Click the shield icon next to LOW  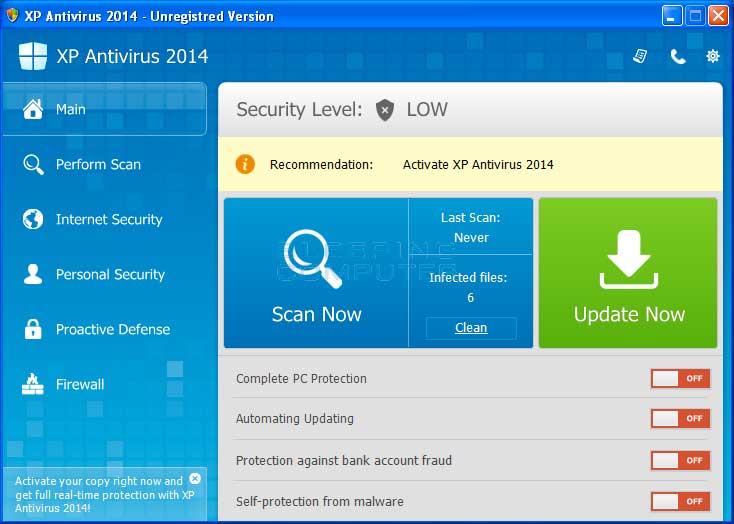click(385, 110)
